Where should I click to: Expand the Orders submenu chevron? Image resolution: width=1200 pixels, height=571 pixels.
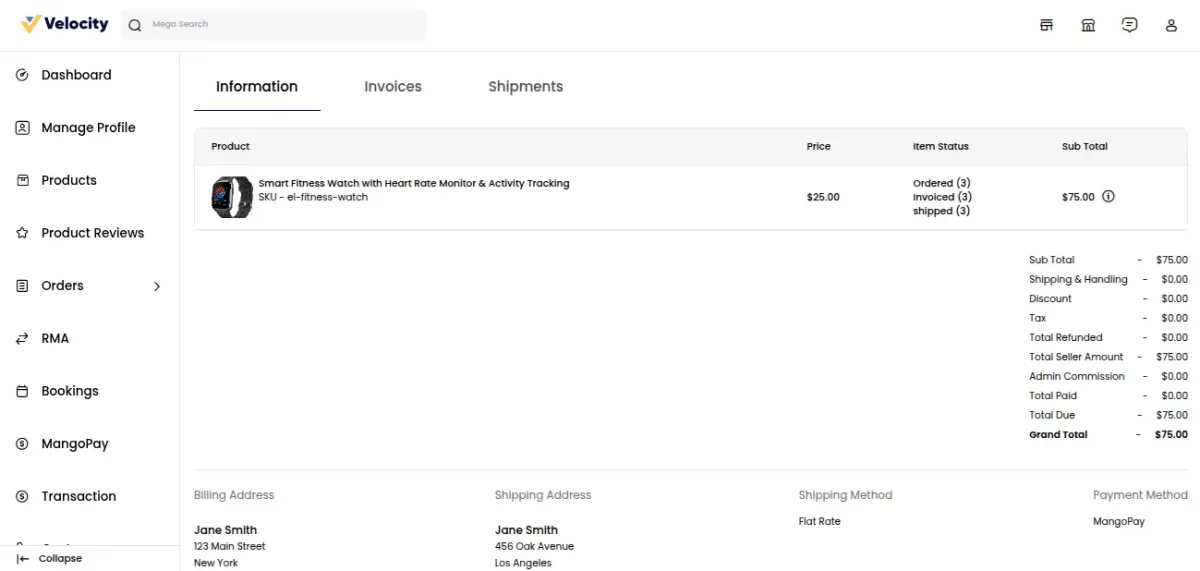(x=156, y=286)
